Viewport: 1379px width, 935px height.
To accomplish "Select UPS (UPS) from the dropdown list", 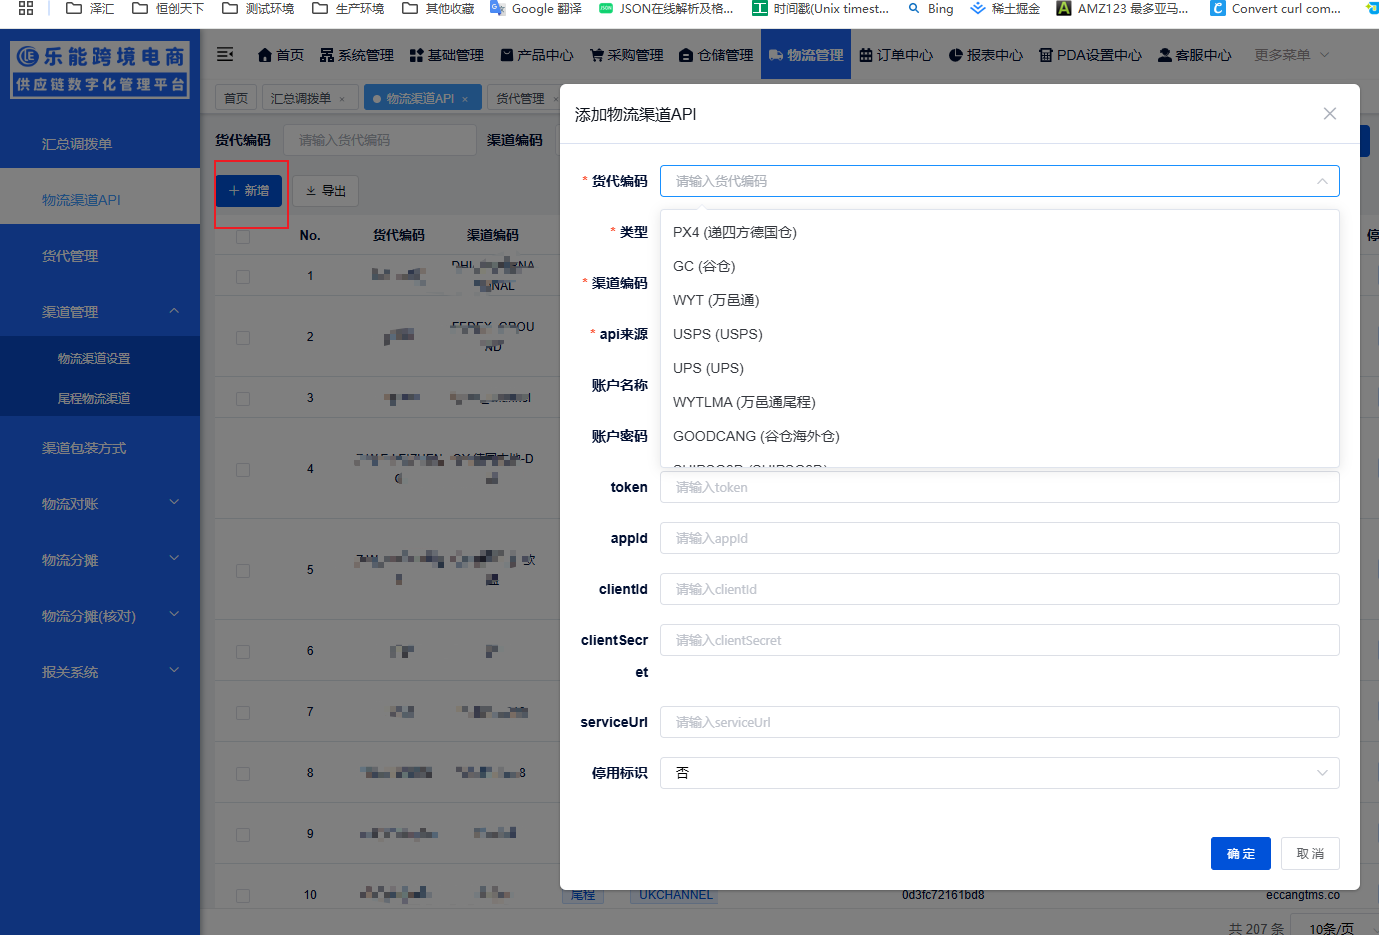I will click(x=708, y=368).
